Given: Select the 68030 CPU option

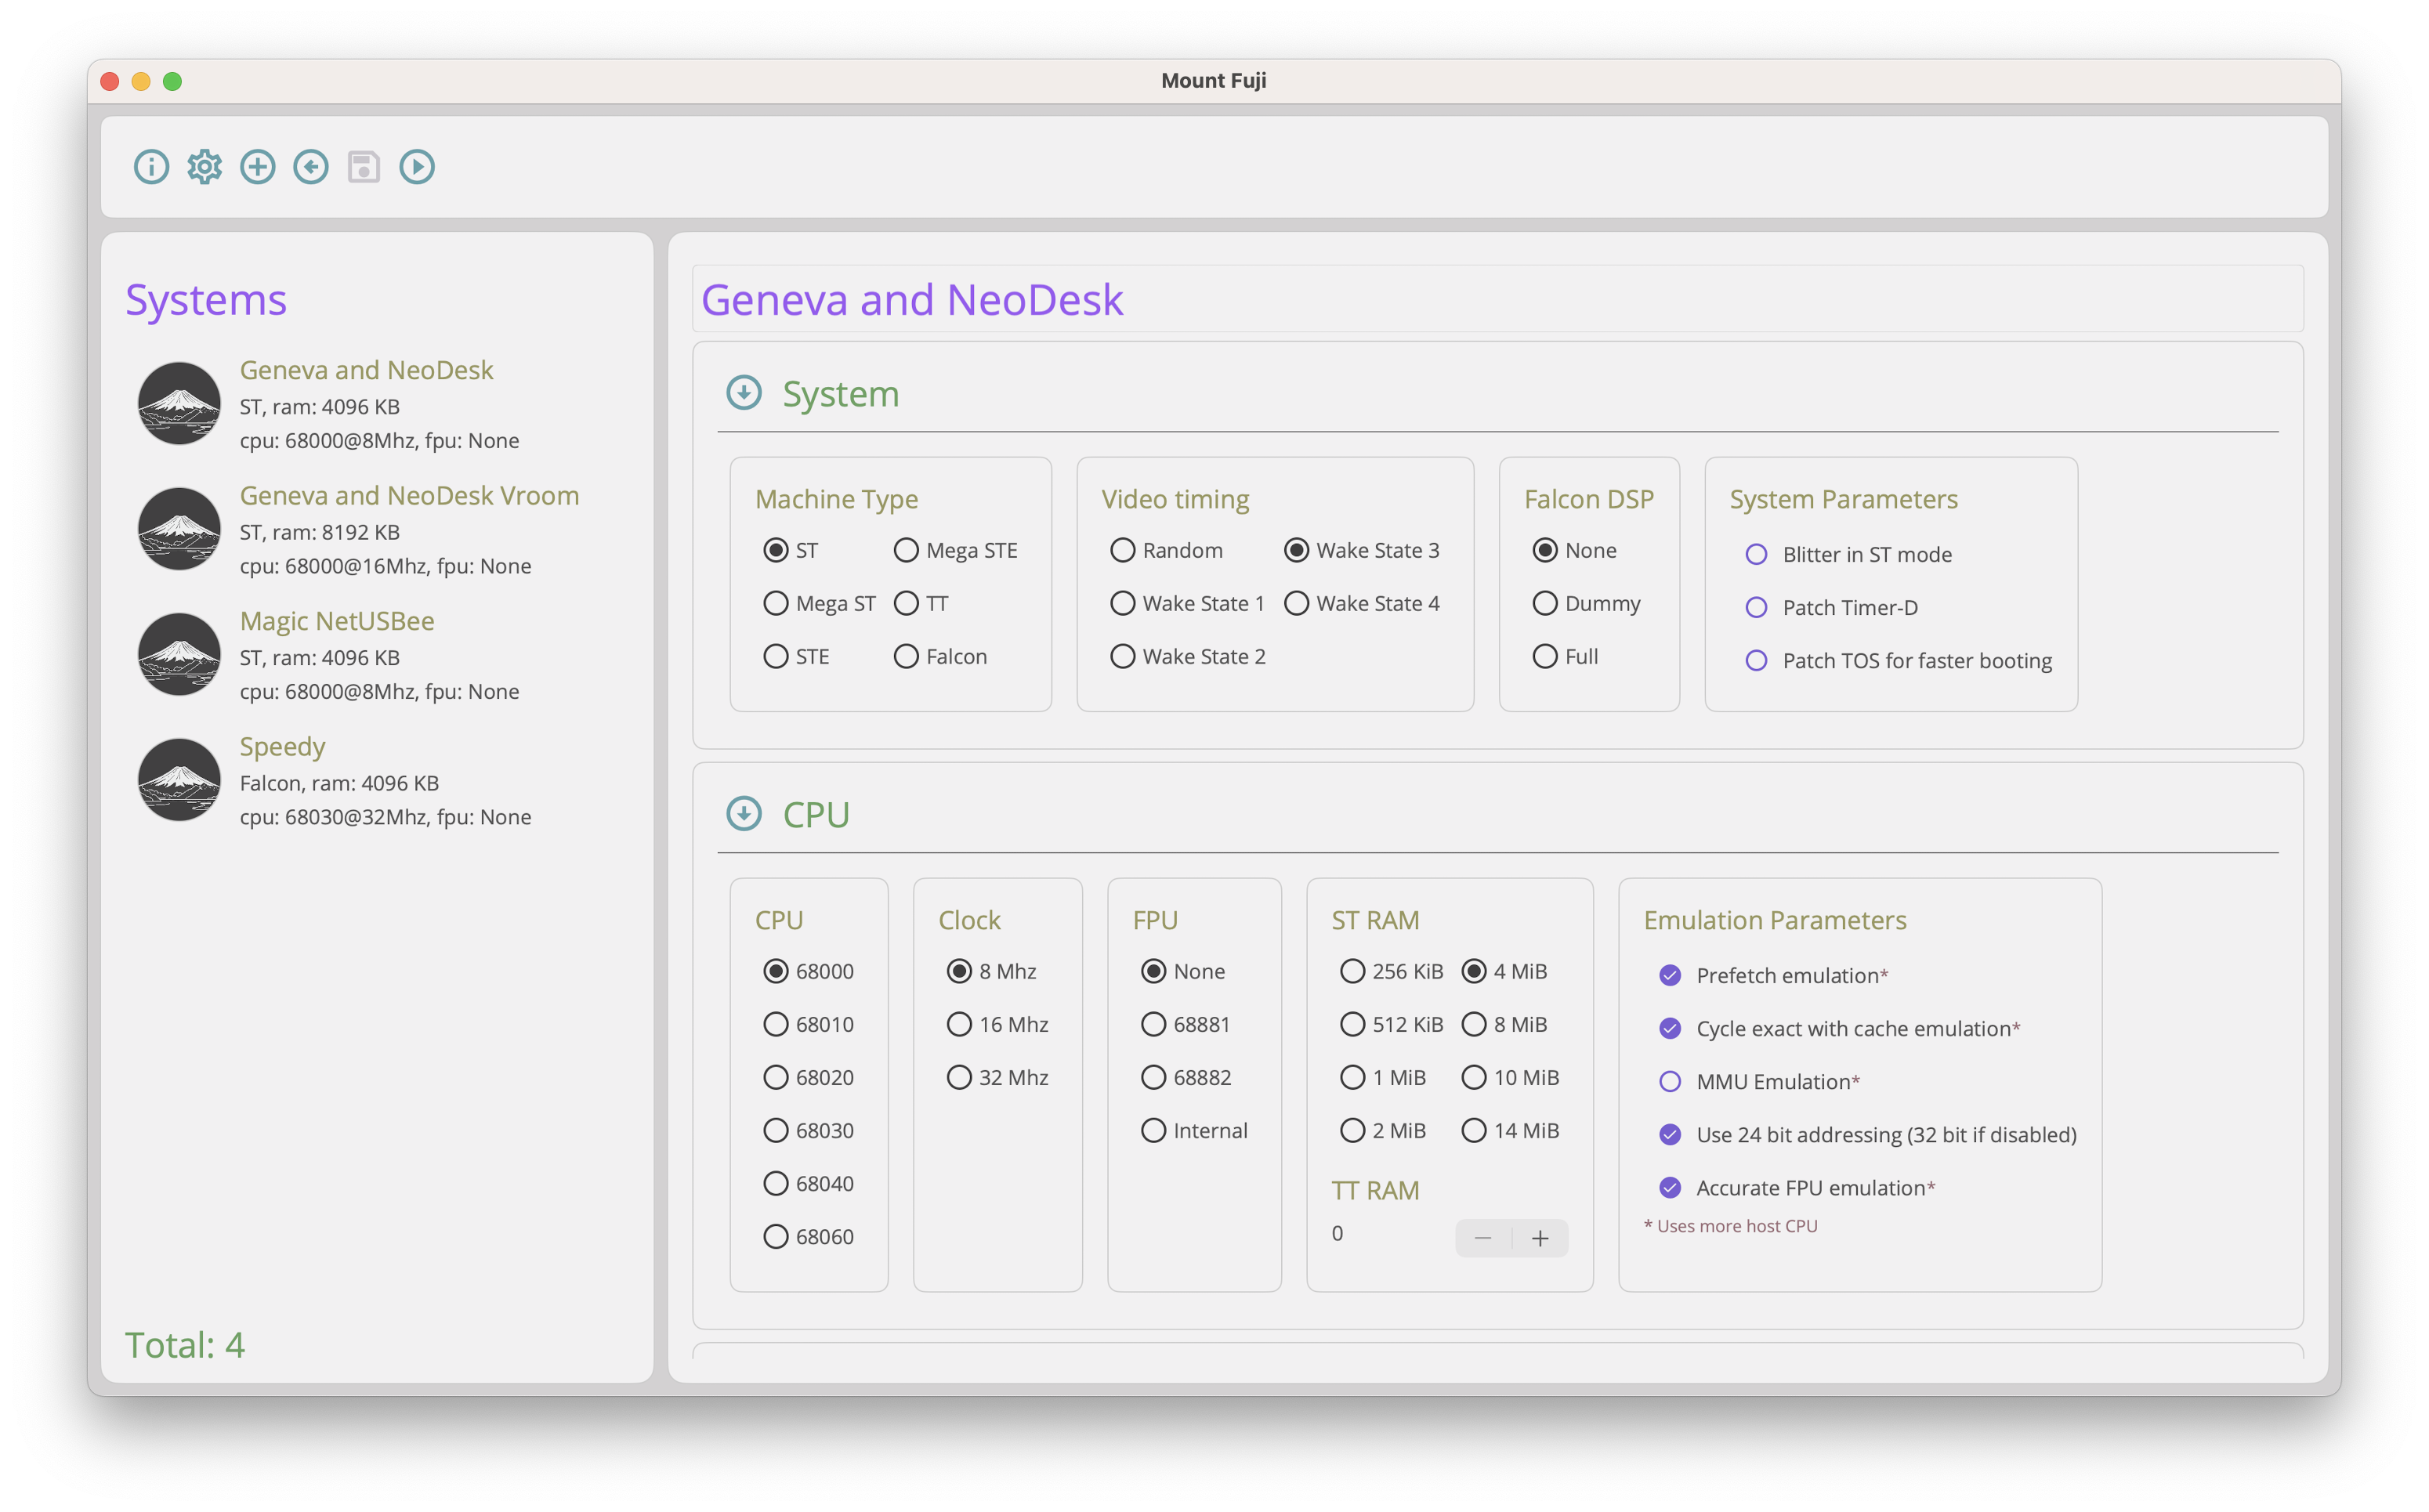Looking at the screenshot, I should [x=776, y=1131].
